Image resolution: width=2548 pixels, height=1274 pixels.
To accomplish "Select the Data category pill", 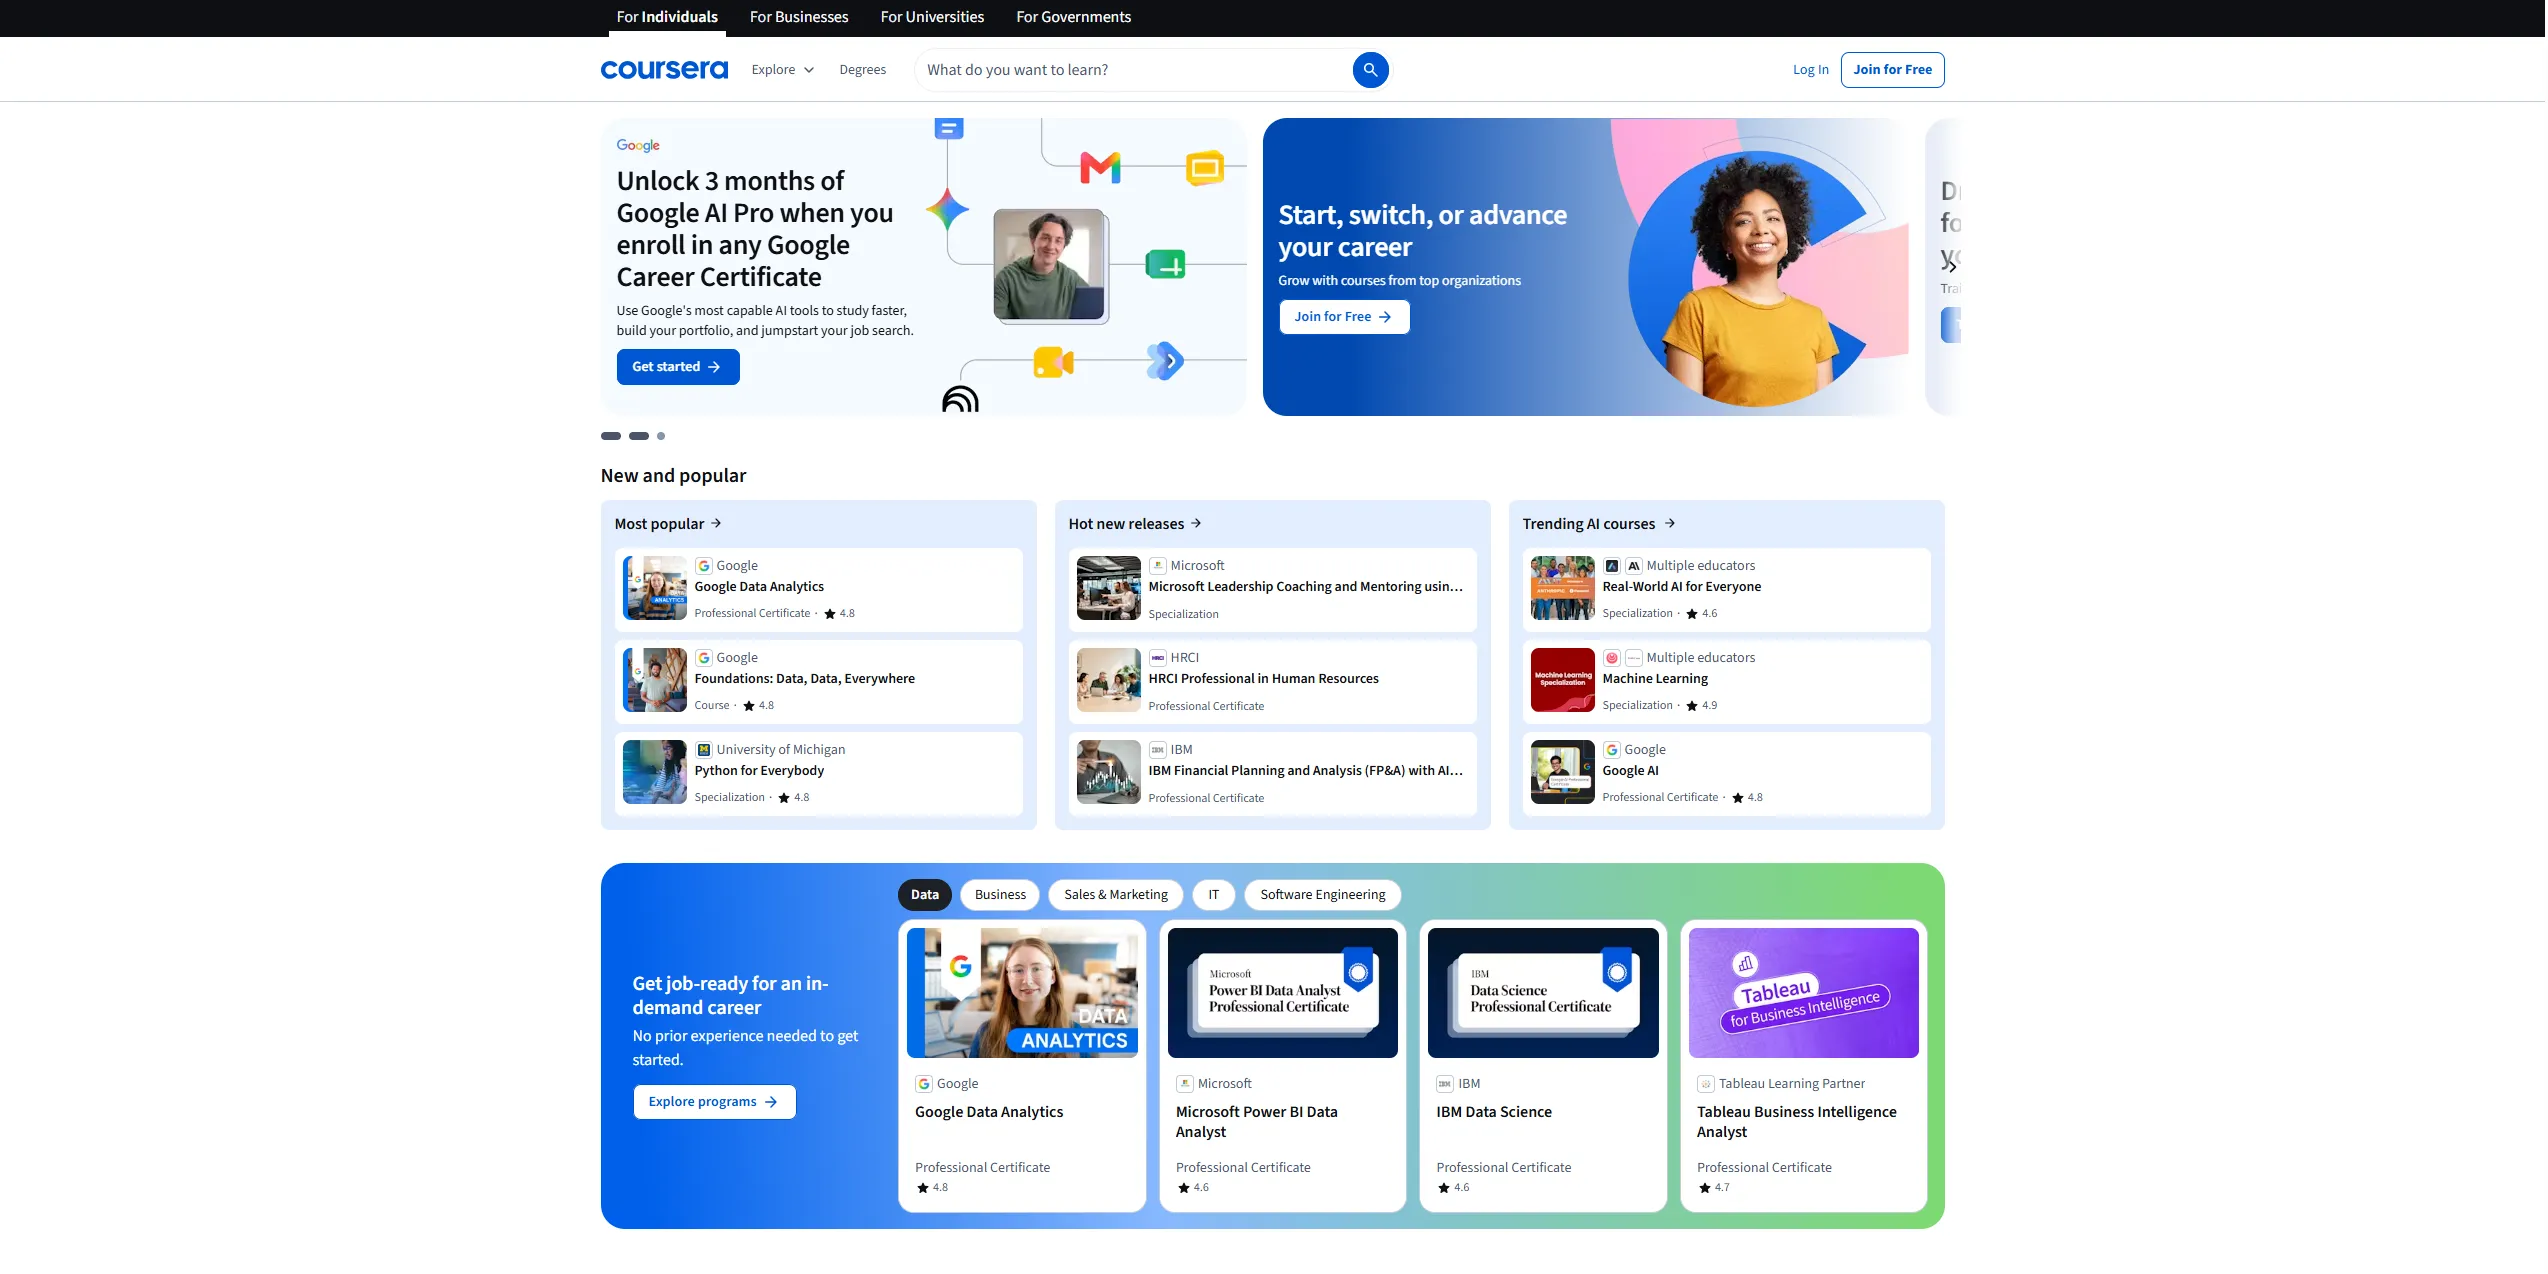I will click(x=925, y=895).
